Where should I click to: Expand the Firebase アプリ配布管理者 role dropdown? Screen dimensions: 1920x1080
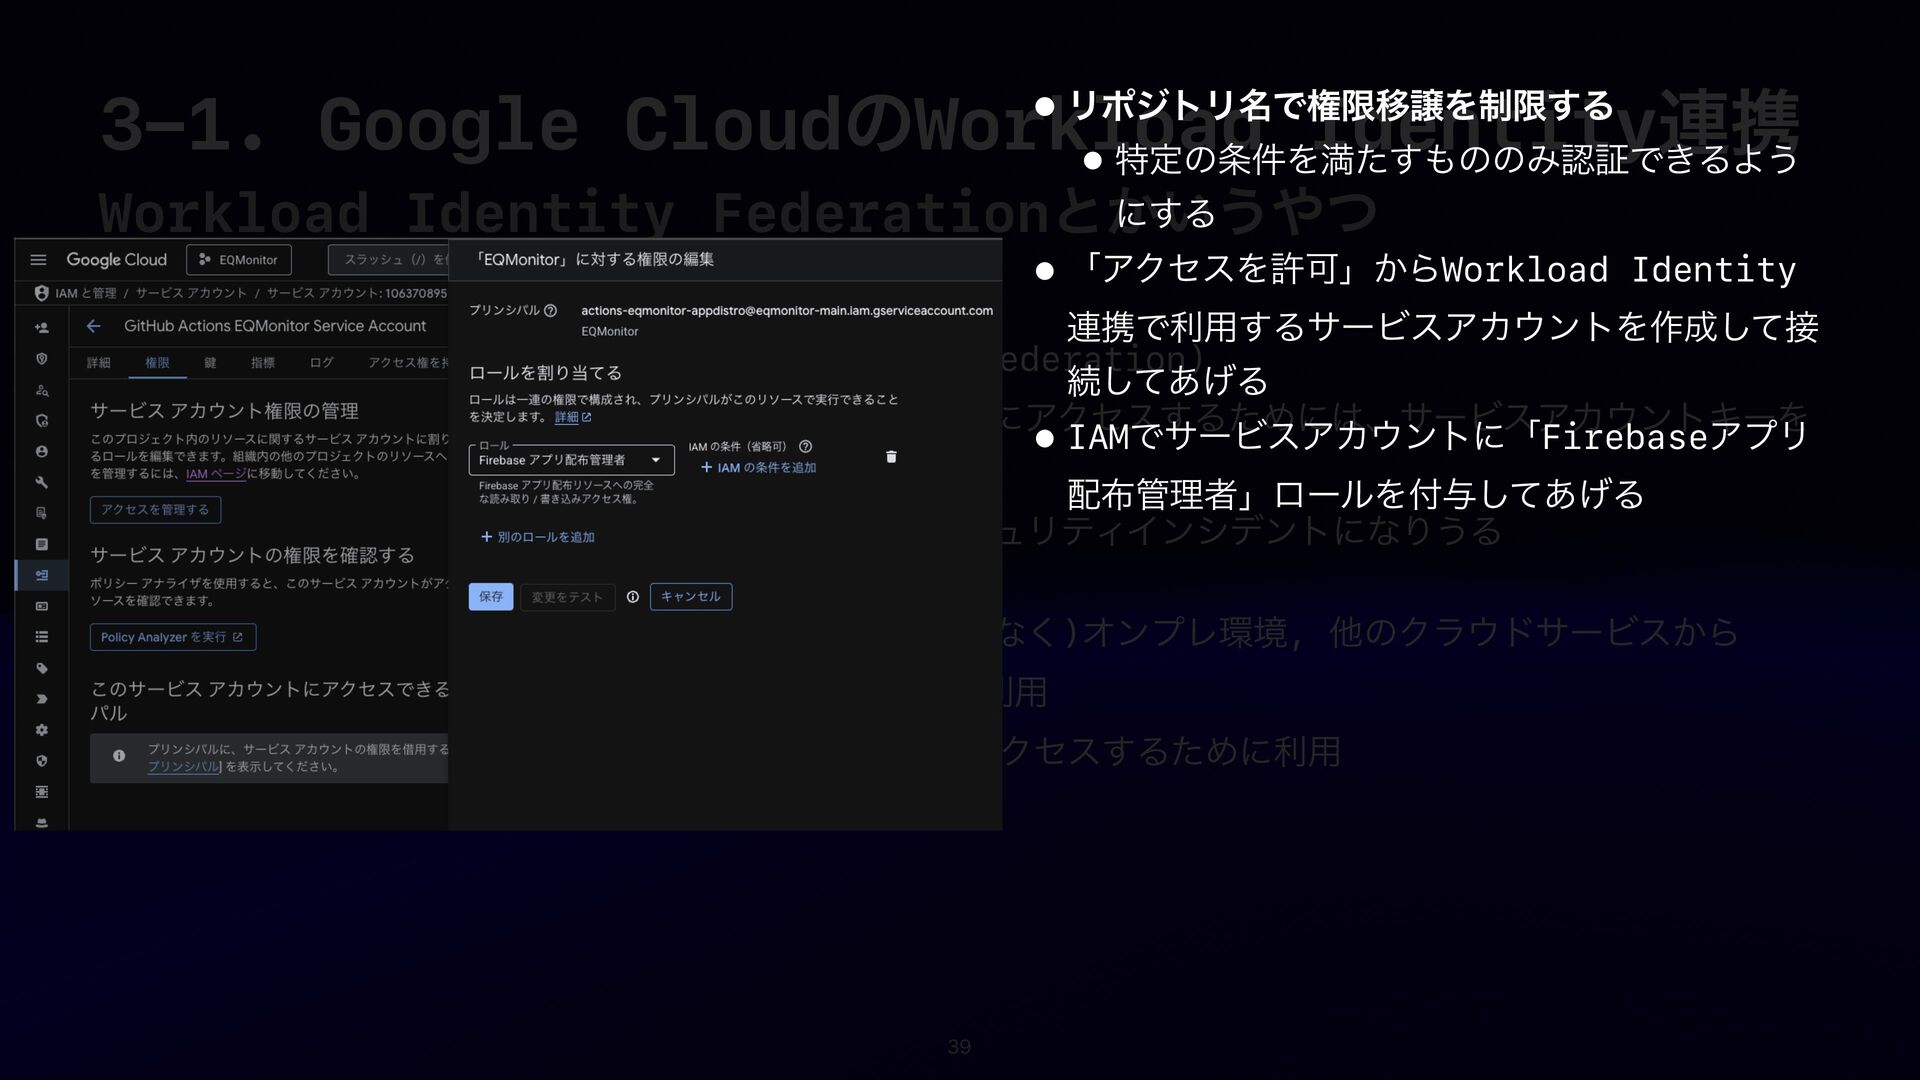[x=571, y=460]
